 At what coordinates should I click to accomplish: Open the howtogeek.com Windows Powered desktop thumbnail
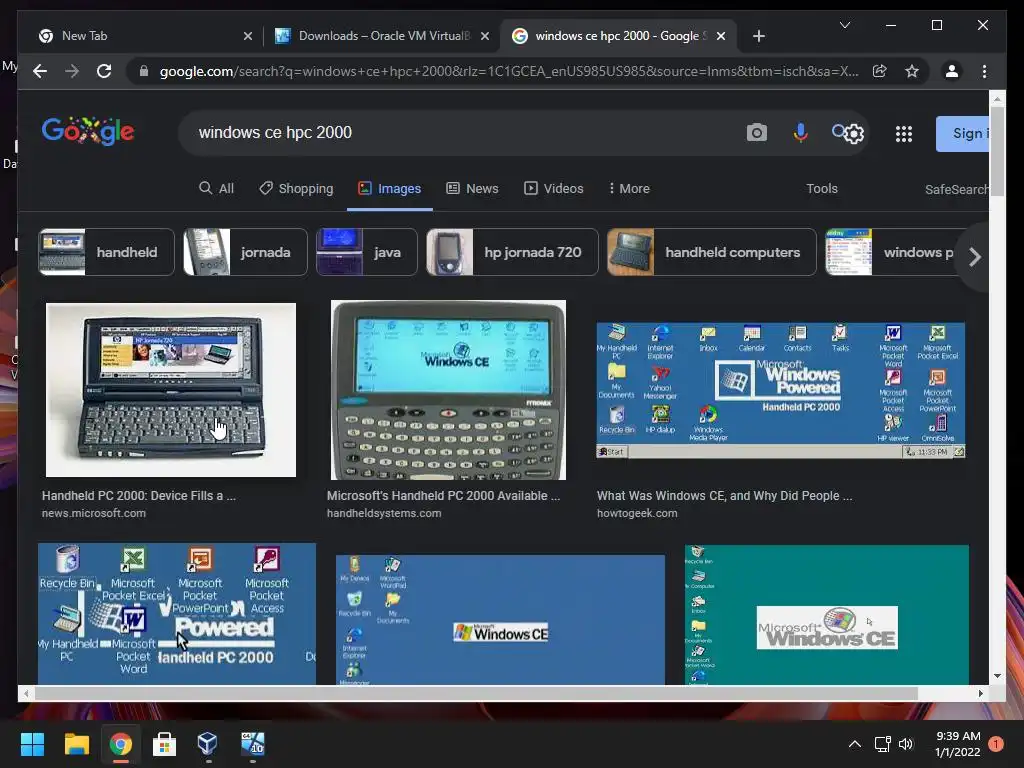click(x=780, y=390)
